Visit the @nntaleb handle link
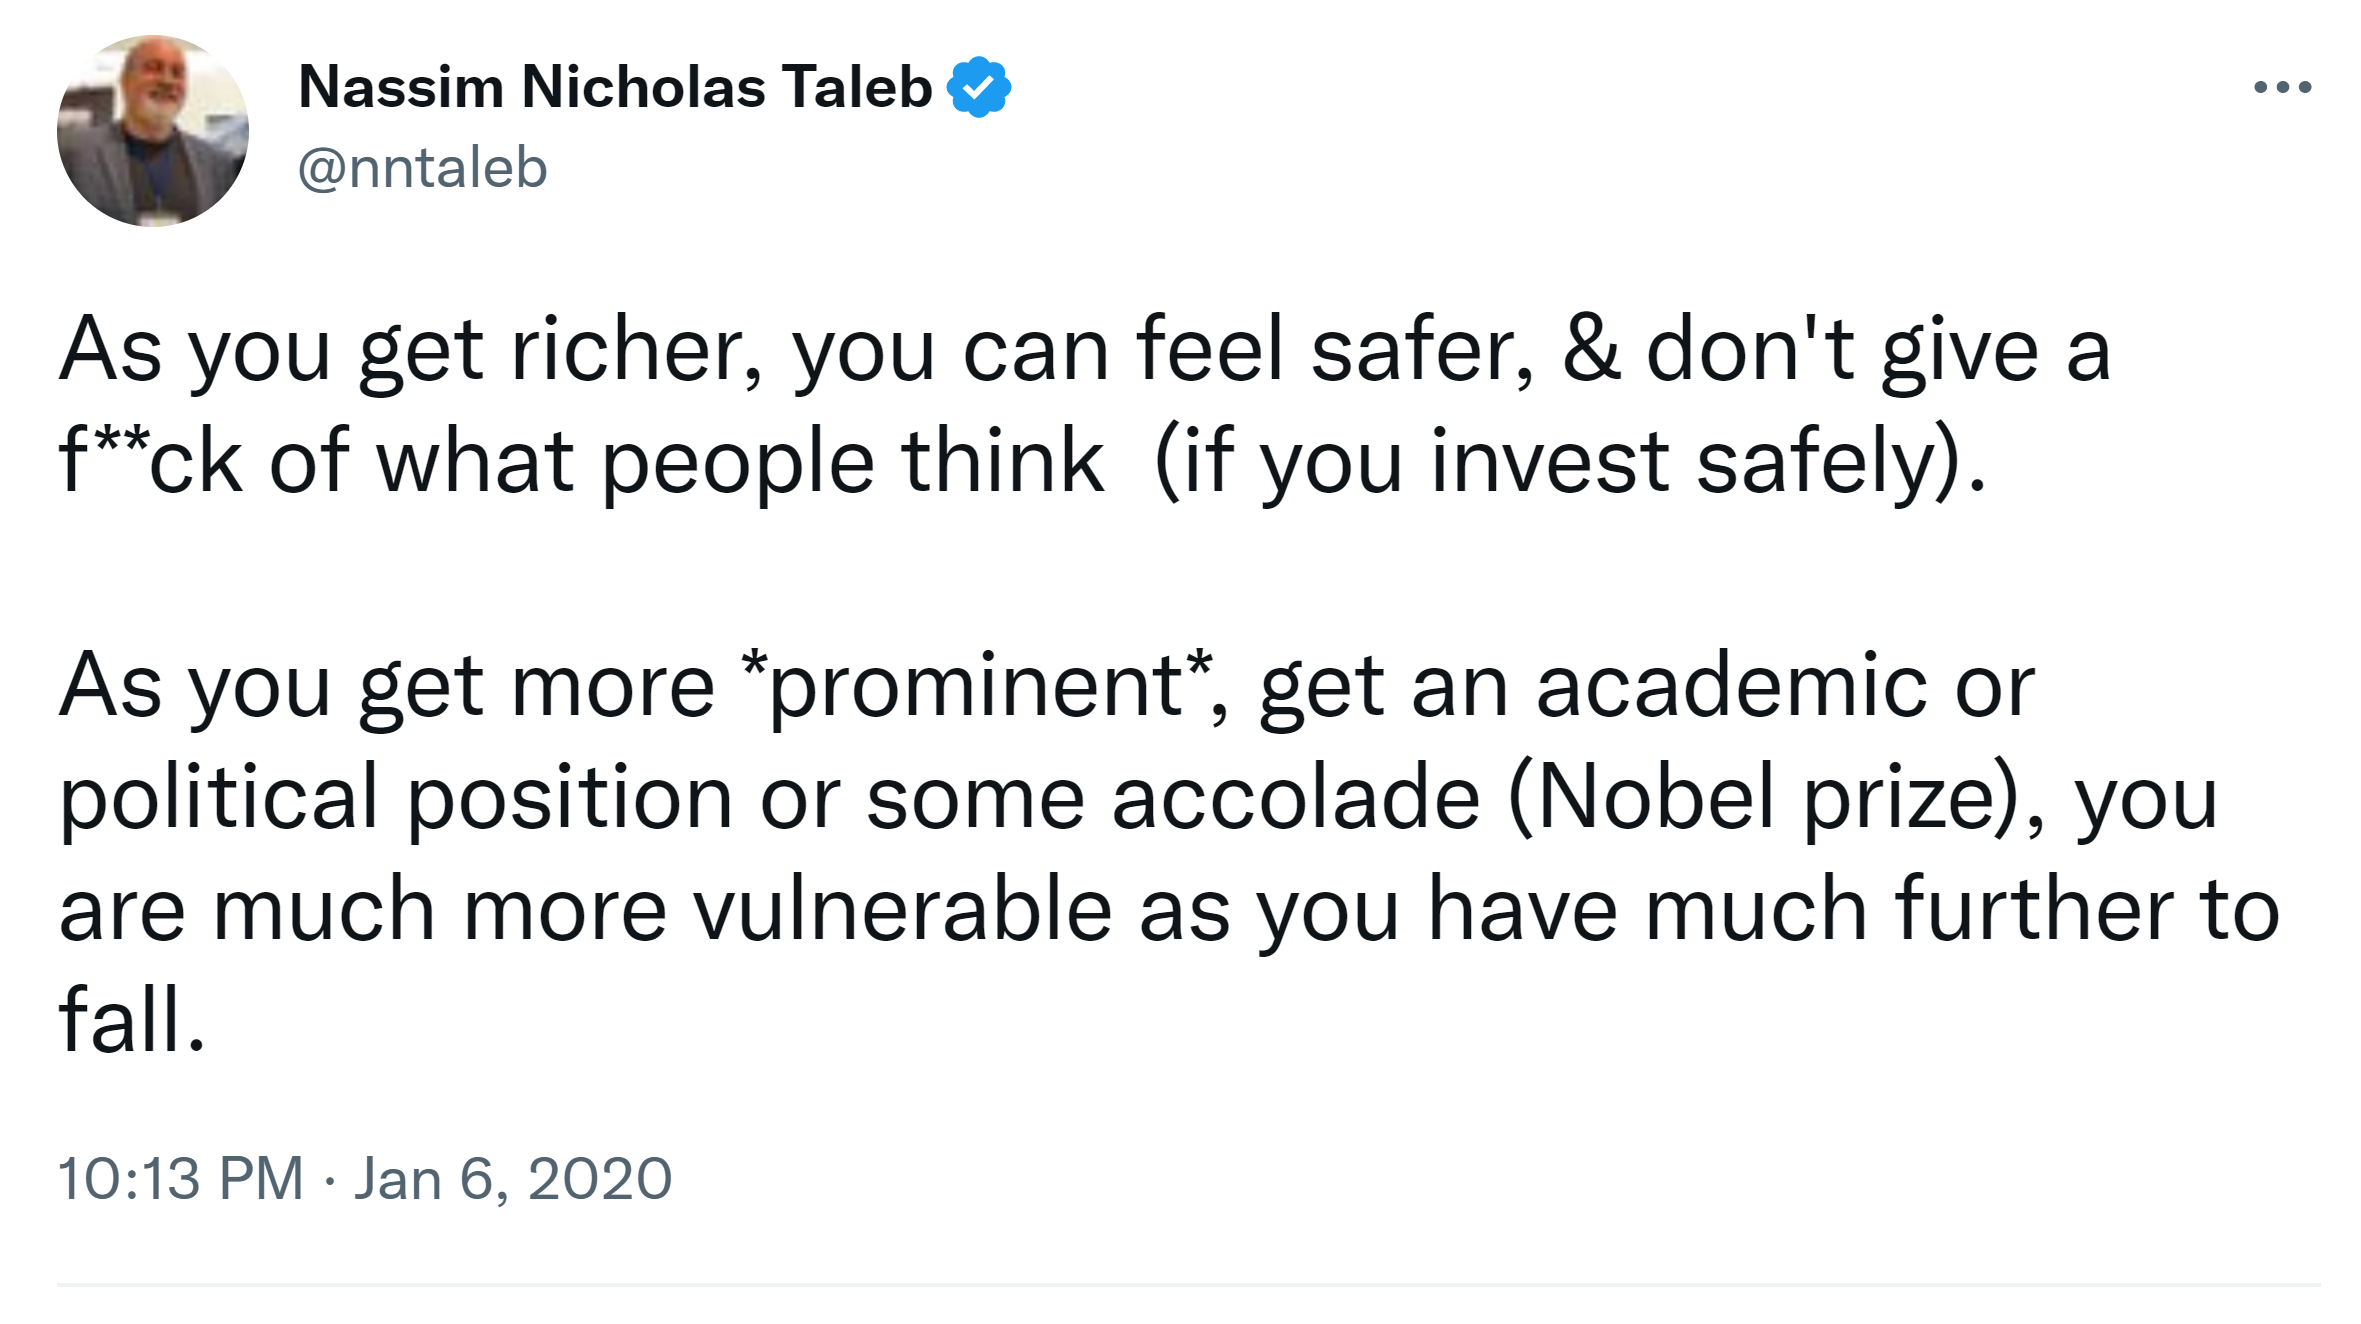This screenshot has height=1324, width=2361. pyautogui.click(x=422, y=167)
